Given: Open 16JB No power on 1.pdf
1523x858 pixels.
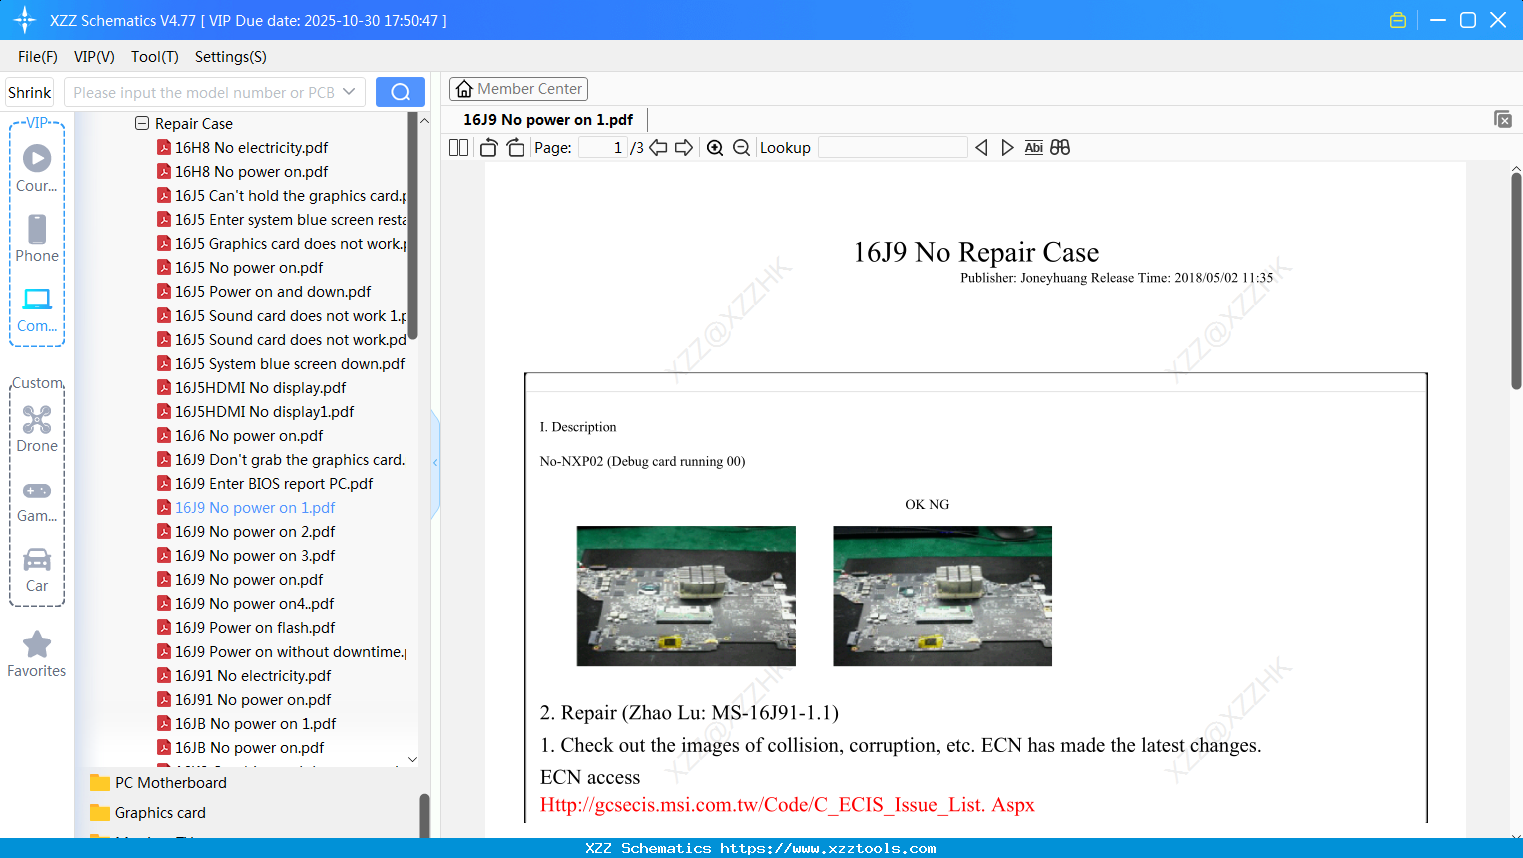Looking at the screenshot, I should [x=256, y=724].
